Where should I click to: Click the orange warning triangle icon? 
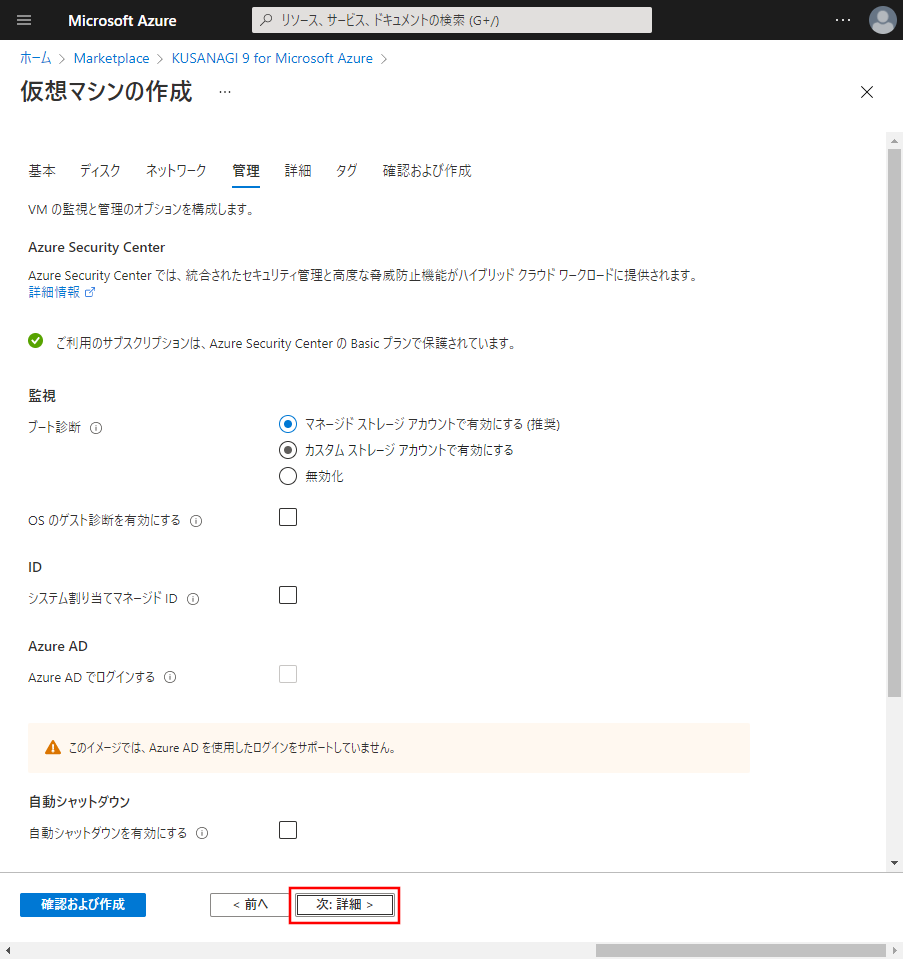pyautogui.click(x=53, y=747)
